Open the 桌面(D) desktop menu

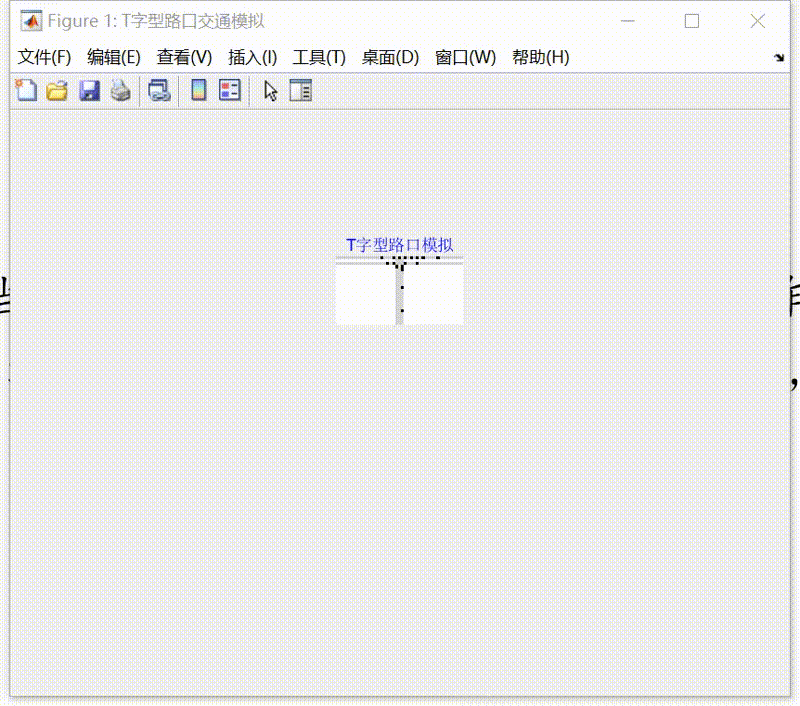tap(389, 57)
